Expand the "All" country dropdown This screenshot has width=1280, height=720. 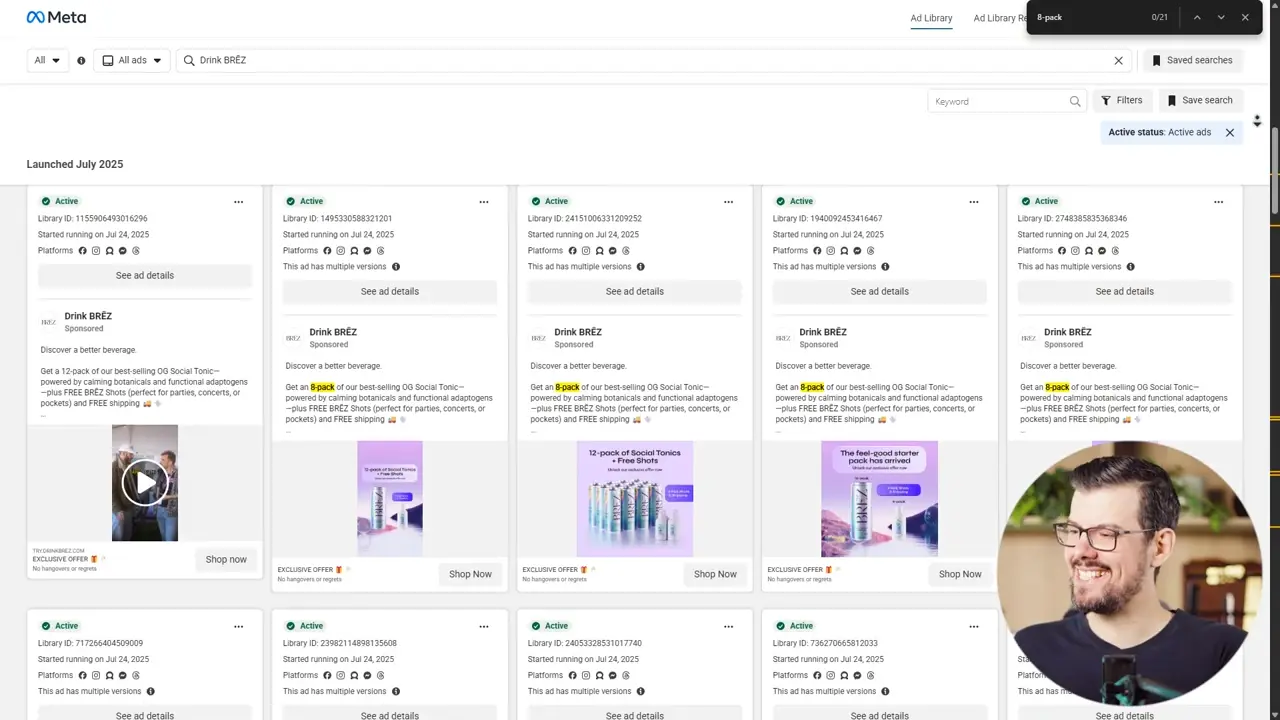click(46, 60)
